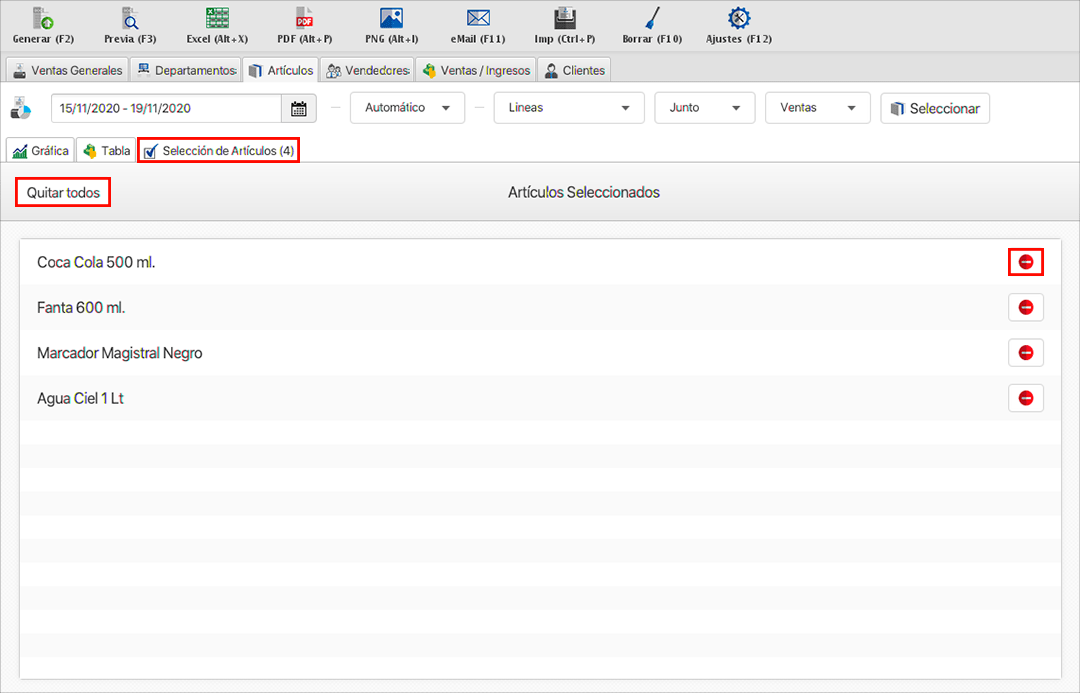The image size is (1080, 693).
Task: Open the Lineas chart type dropdown
Action: coord(568,108)
